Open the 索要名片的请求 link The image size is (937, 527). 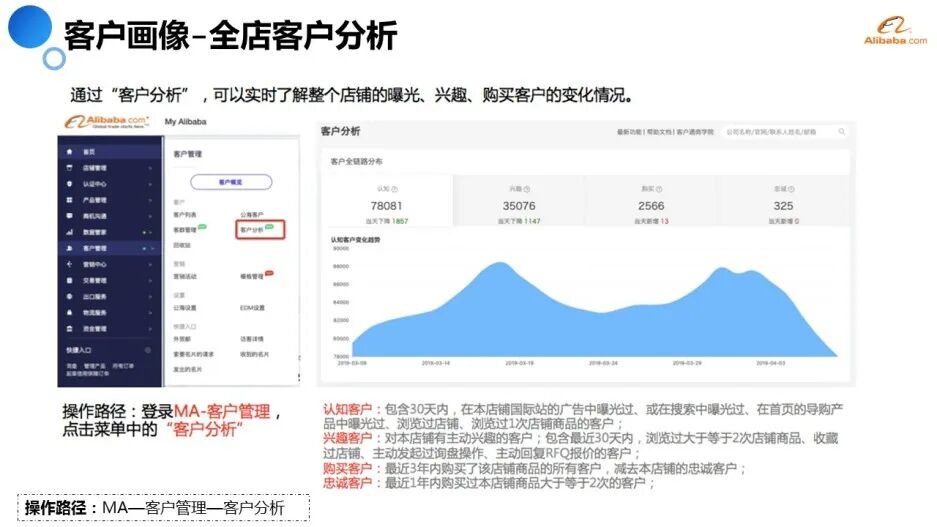194,354
